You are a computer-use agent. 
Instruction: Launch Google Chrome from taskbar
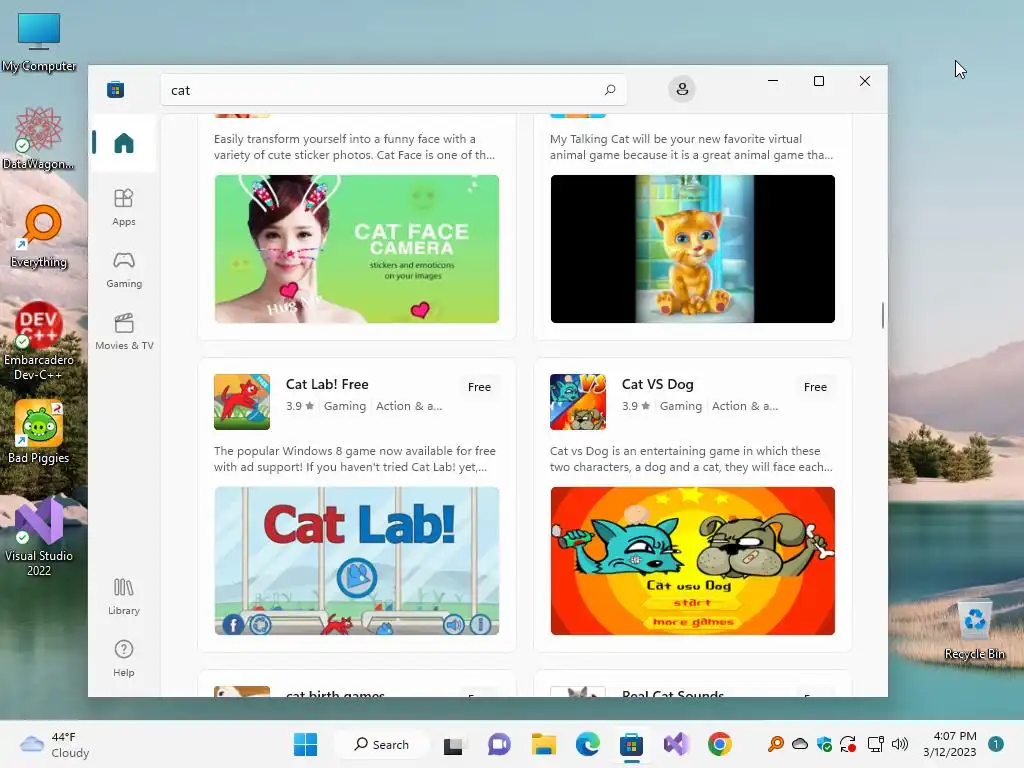coord(720,744)
